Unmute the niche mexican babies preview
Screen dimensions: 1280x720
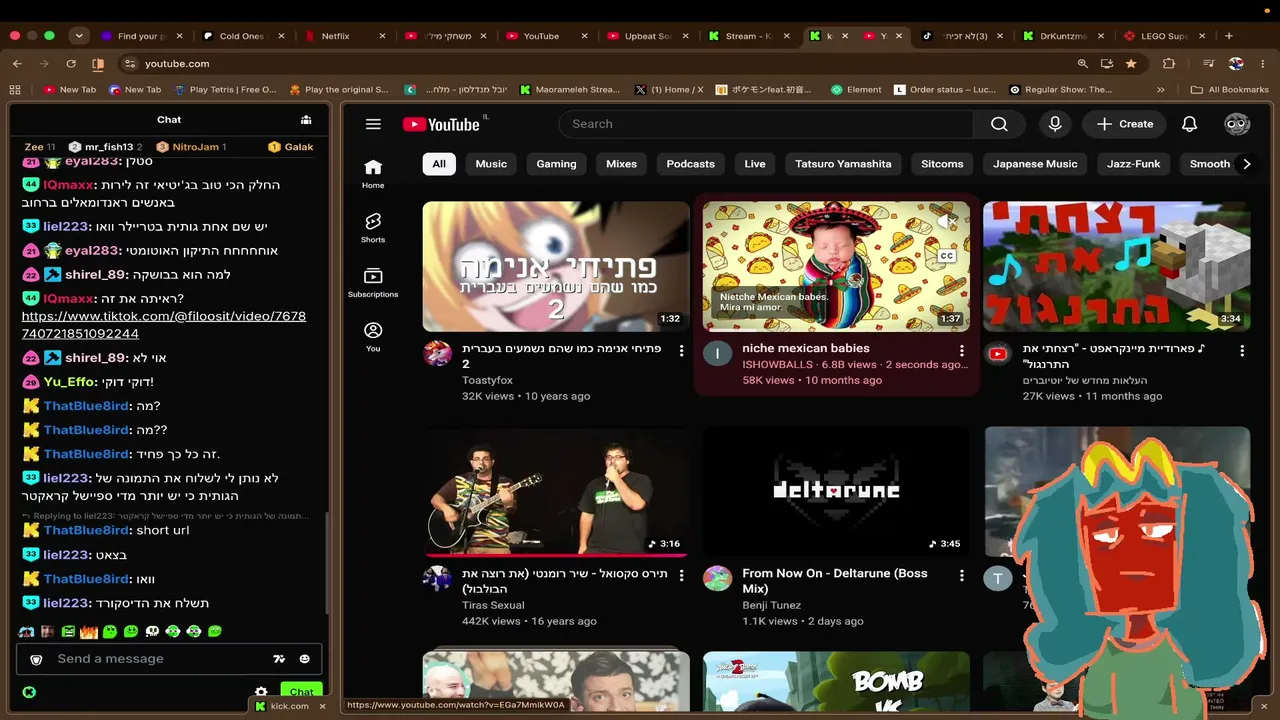coord(946,221)
